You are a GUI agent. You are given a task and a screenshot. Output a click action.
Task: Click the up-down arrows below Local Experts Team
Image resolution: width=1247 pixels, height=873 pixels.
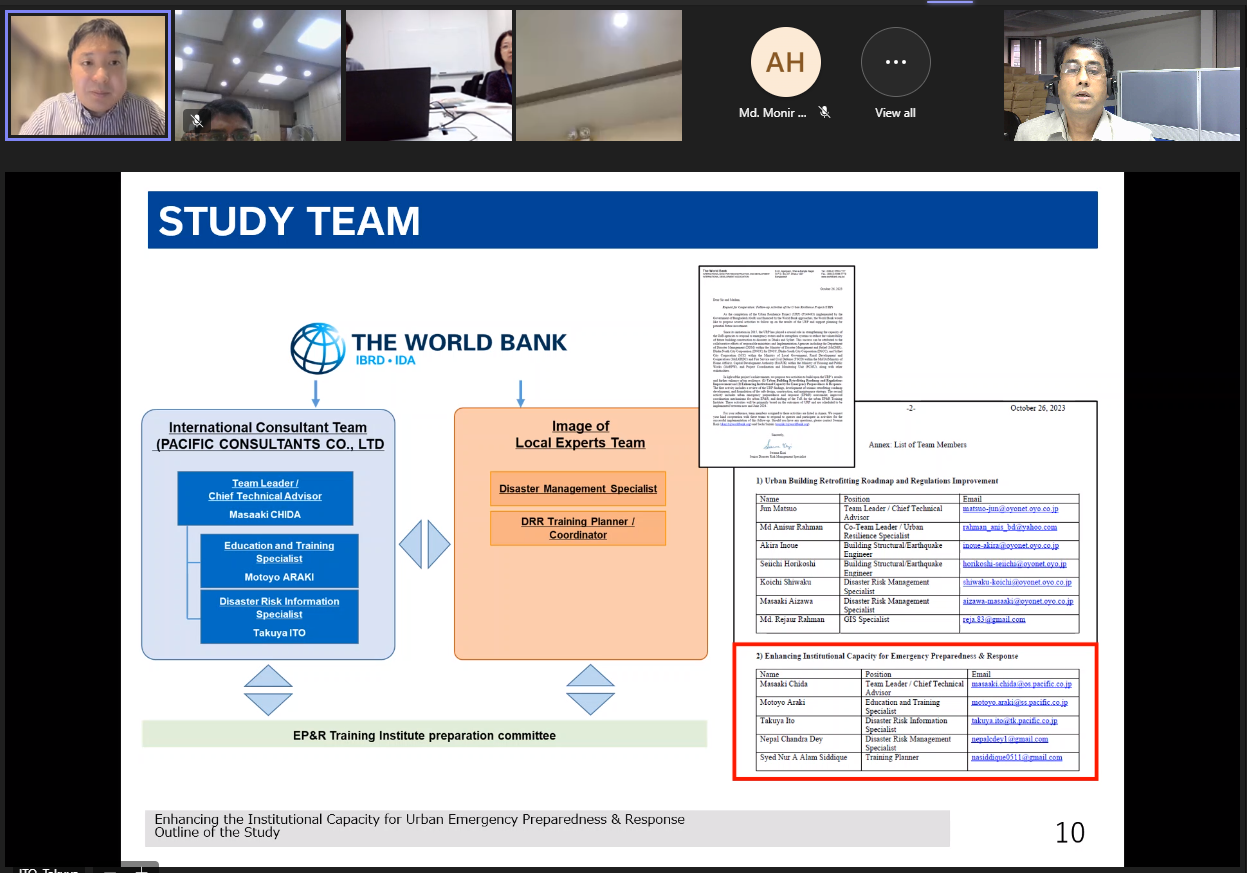pos(589,691)
